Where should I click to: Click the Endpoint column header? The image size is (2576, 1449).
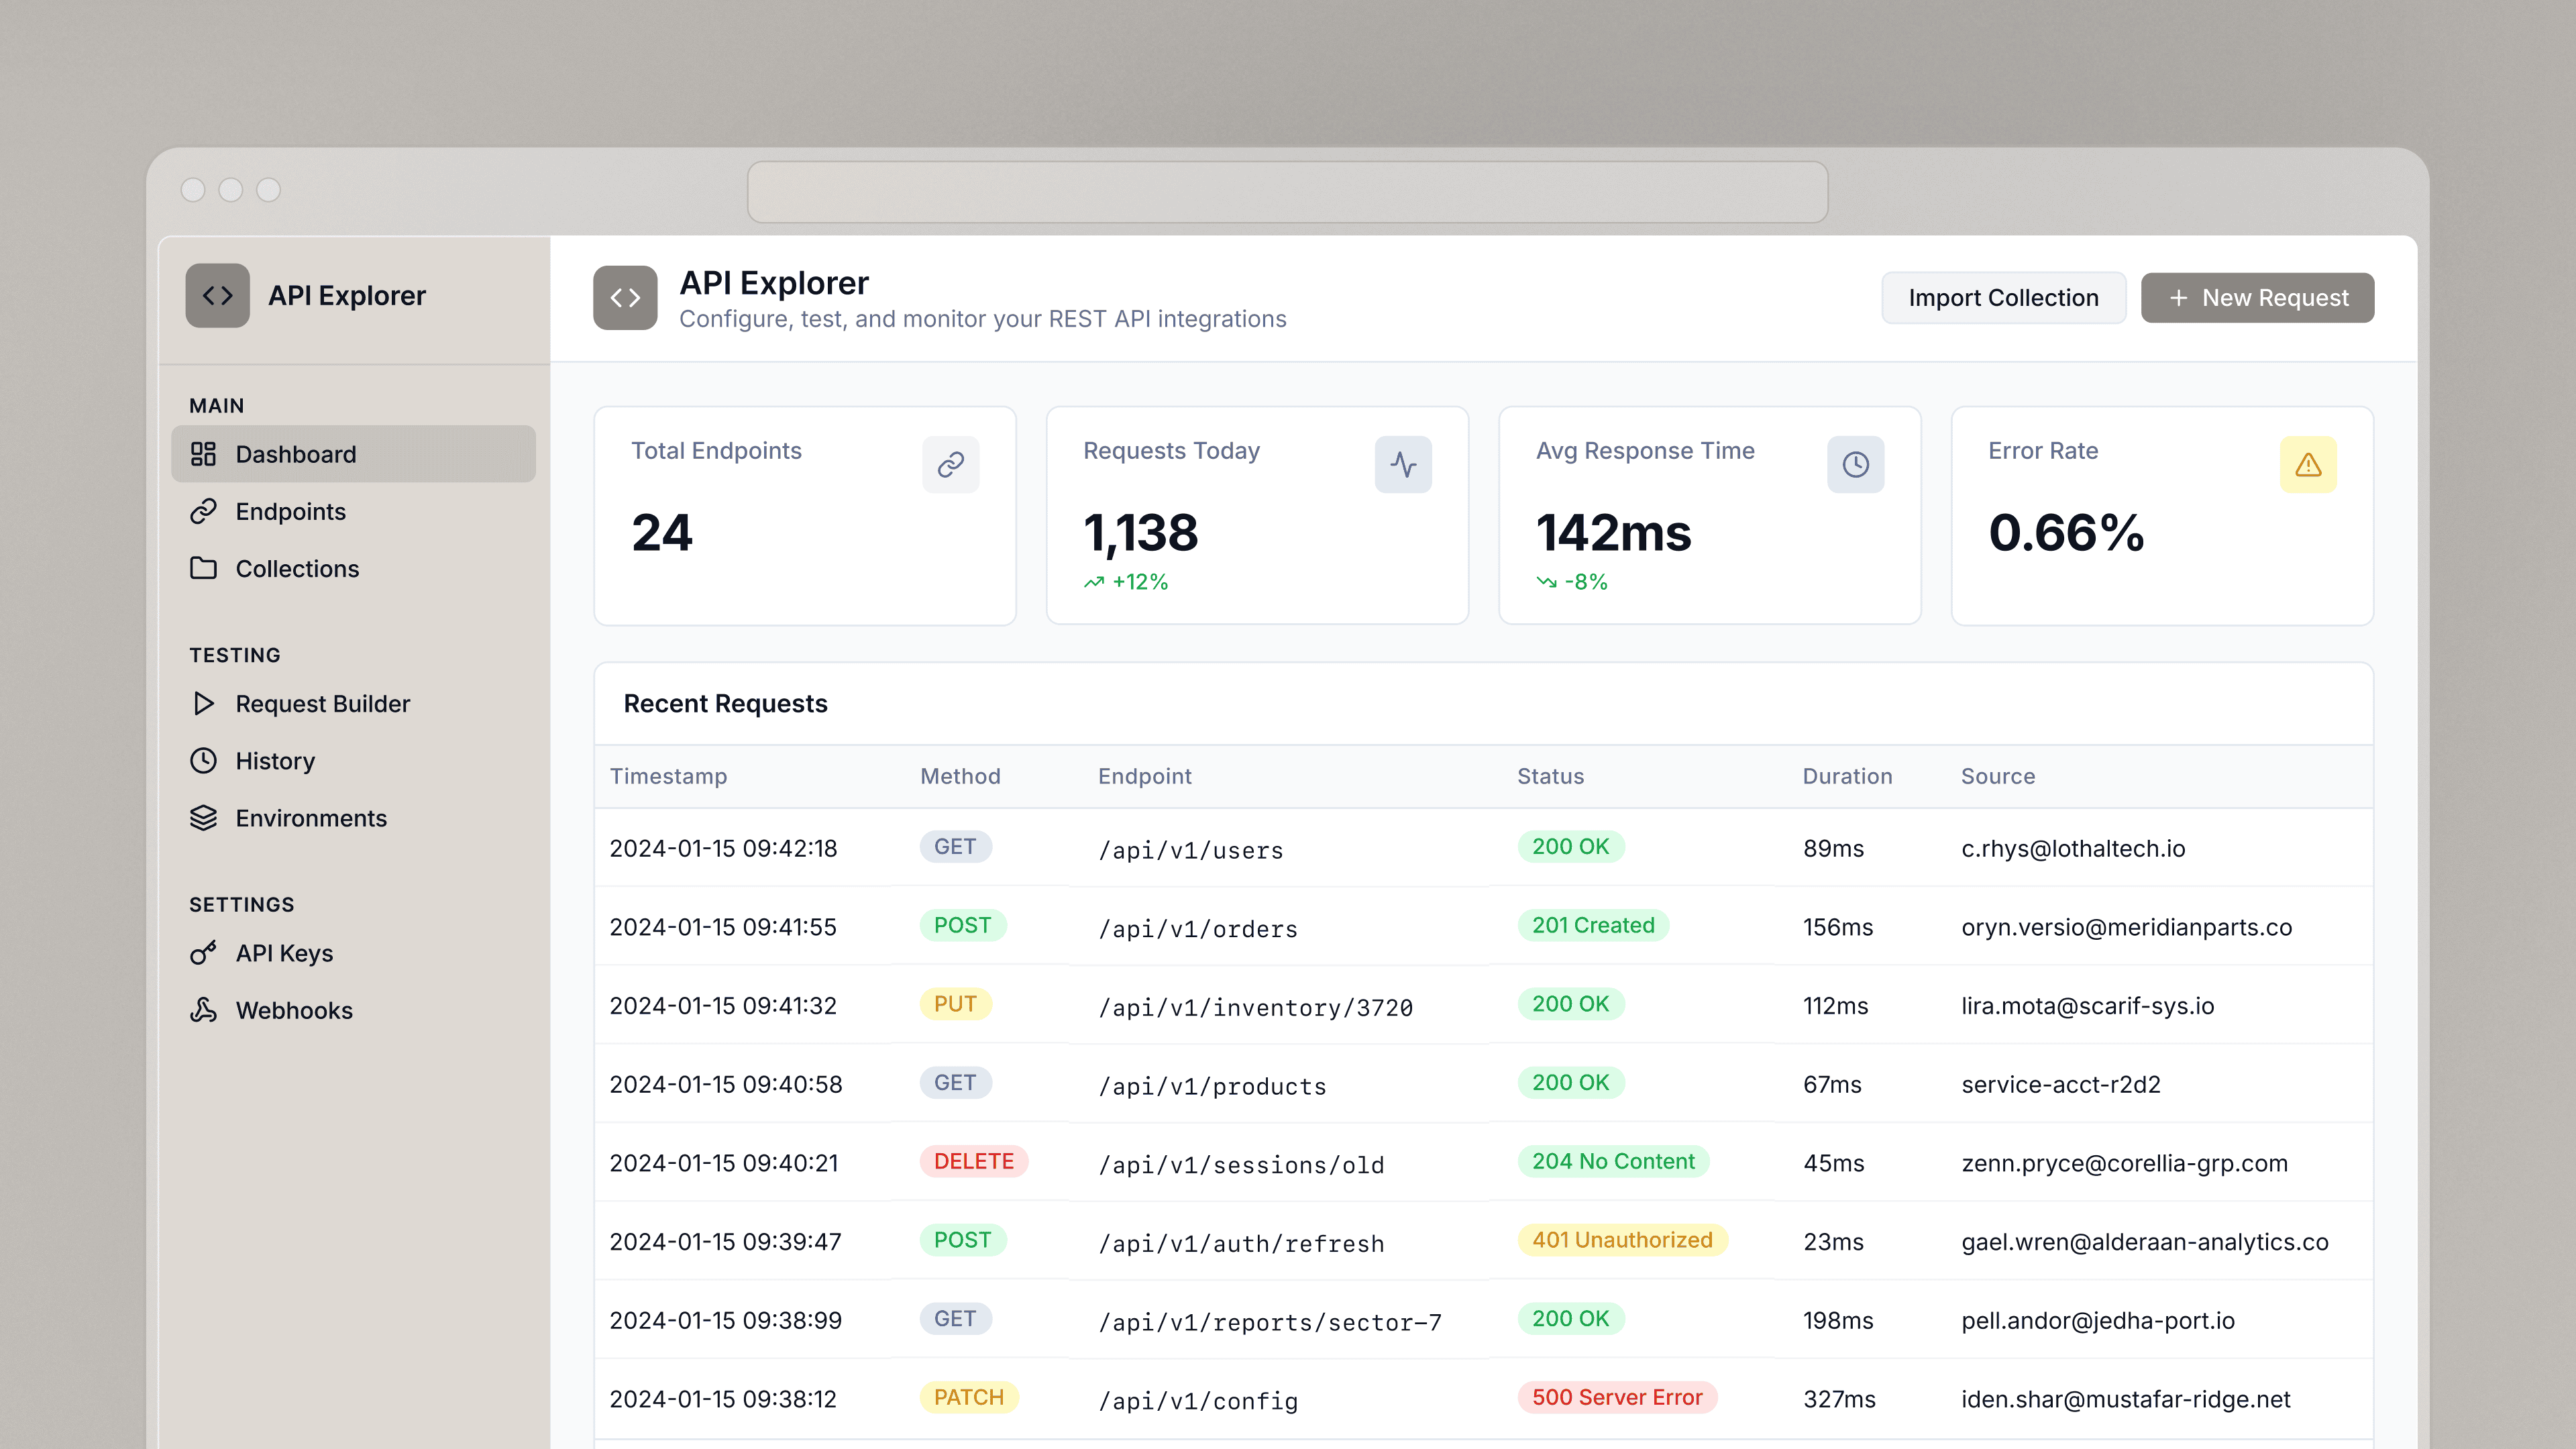click(1144, 776)
